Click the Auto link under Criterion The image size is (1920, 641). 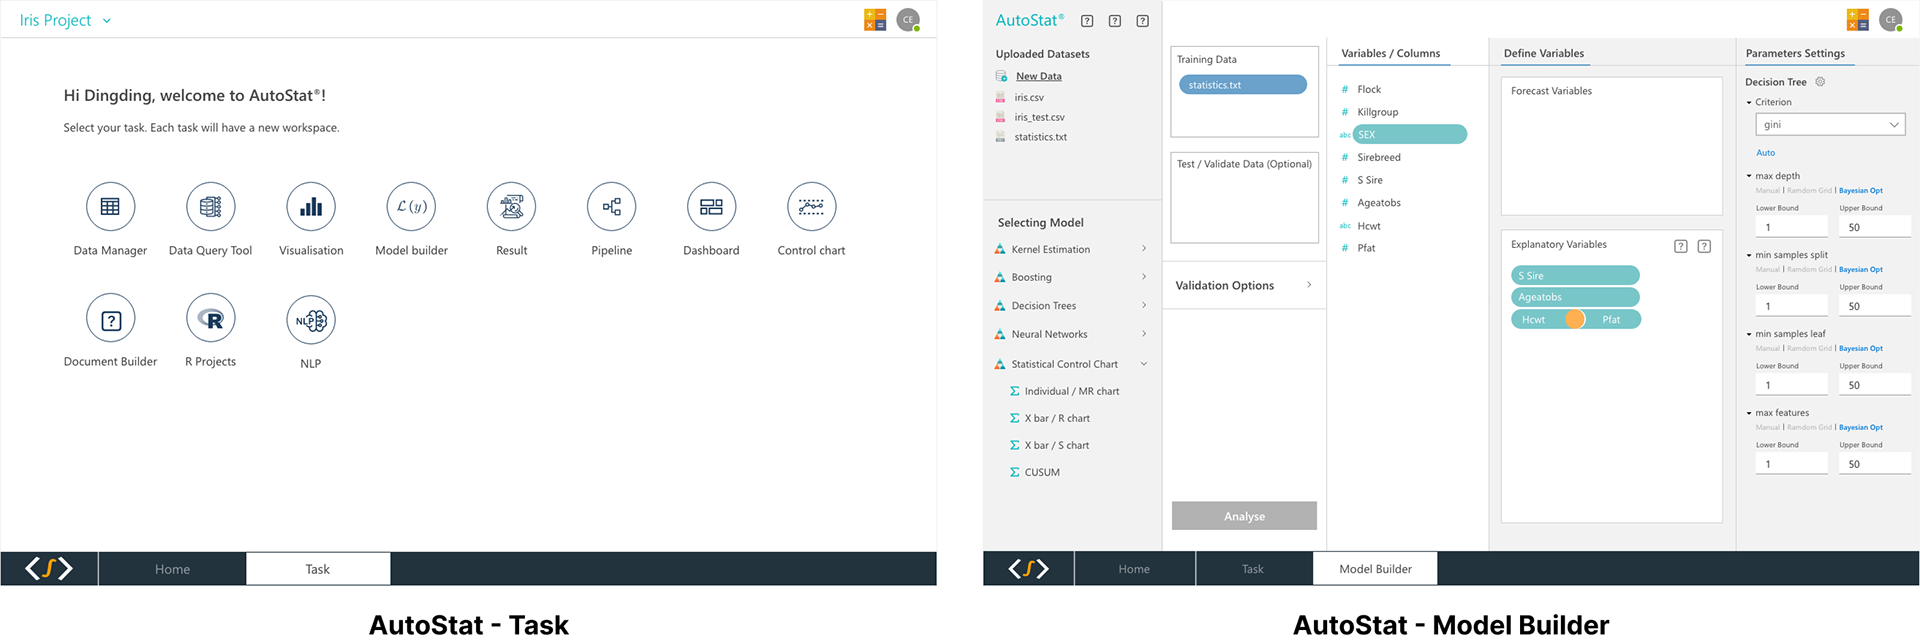[1766, 153]
